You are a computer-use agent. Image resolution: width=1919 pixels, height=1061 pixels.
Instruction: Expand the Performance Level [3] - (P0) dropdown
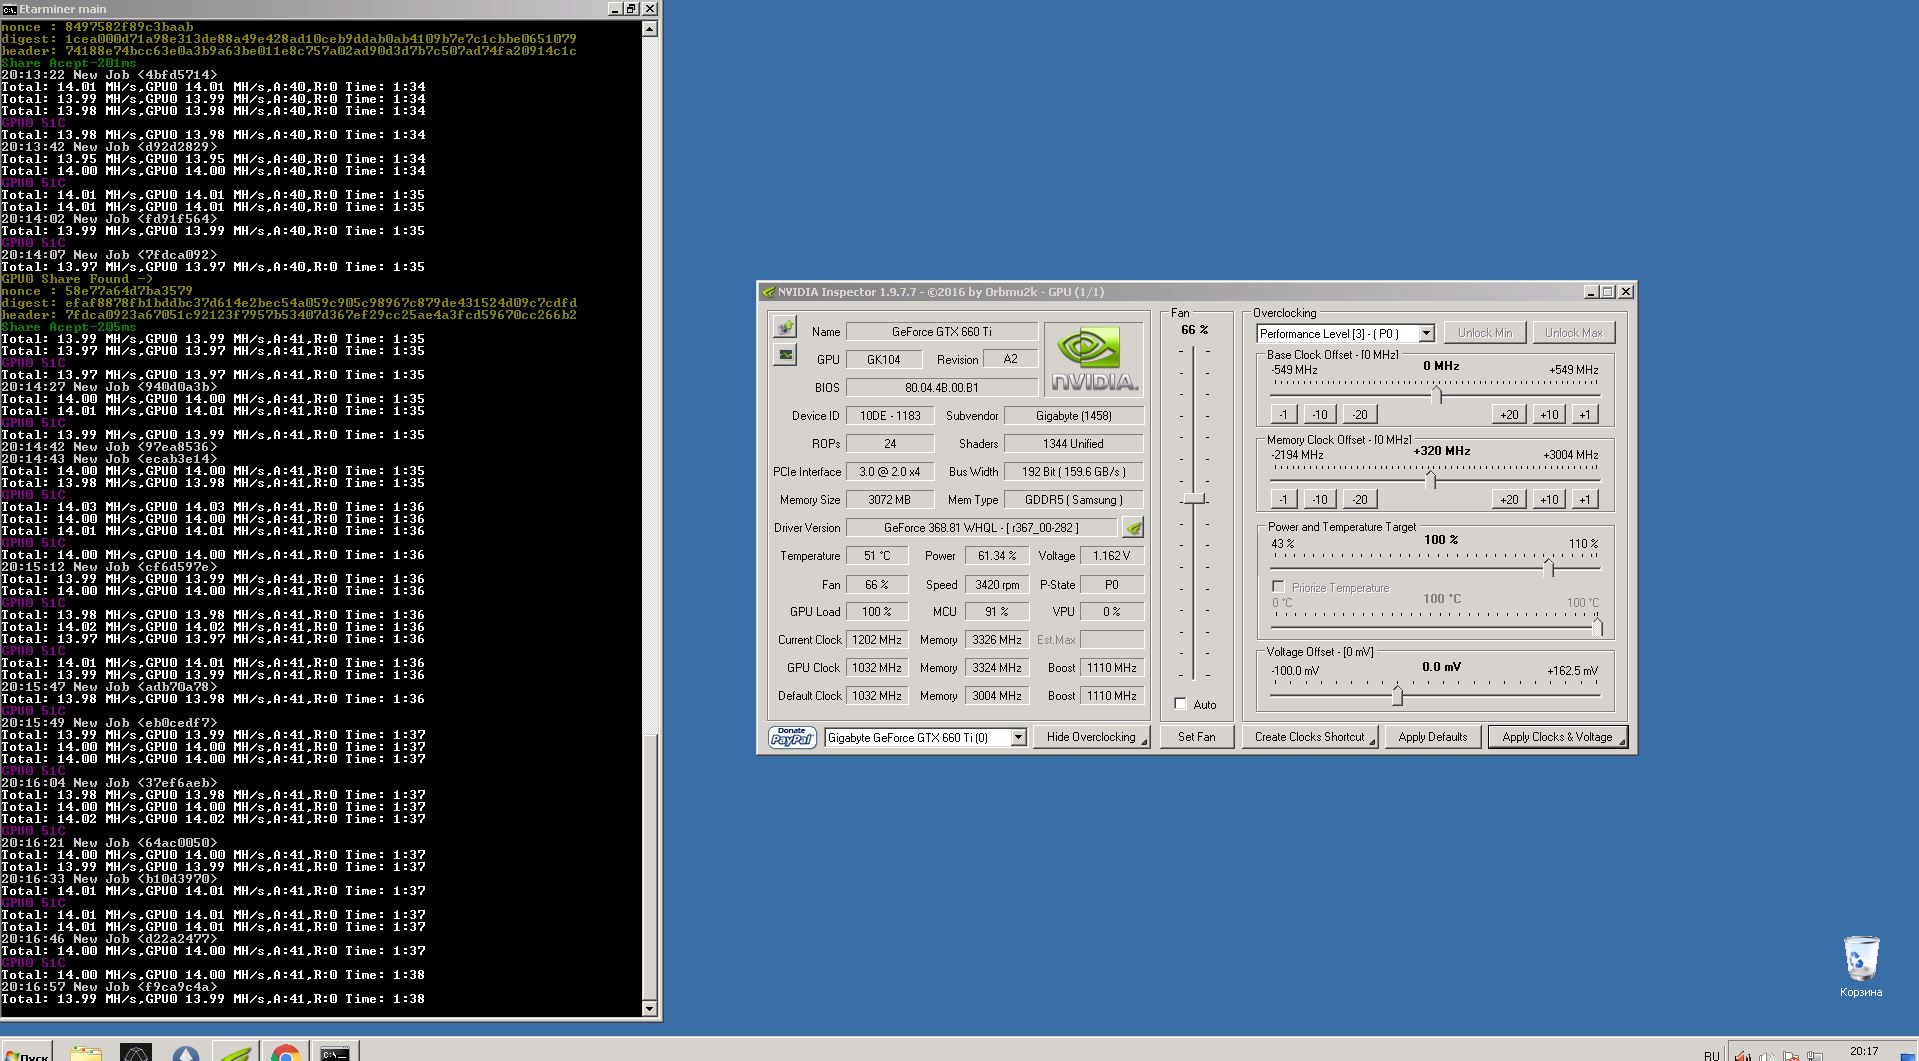1426,334
